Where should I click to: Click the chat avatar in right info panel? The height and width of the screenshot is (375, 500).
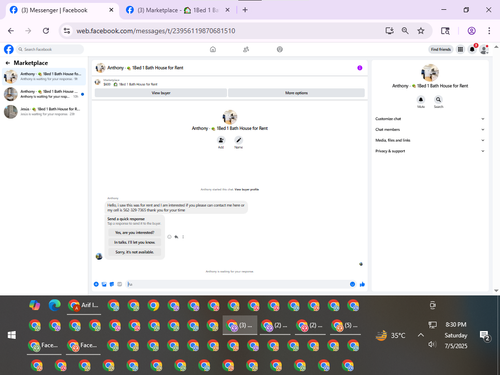point(430,73)
